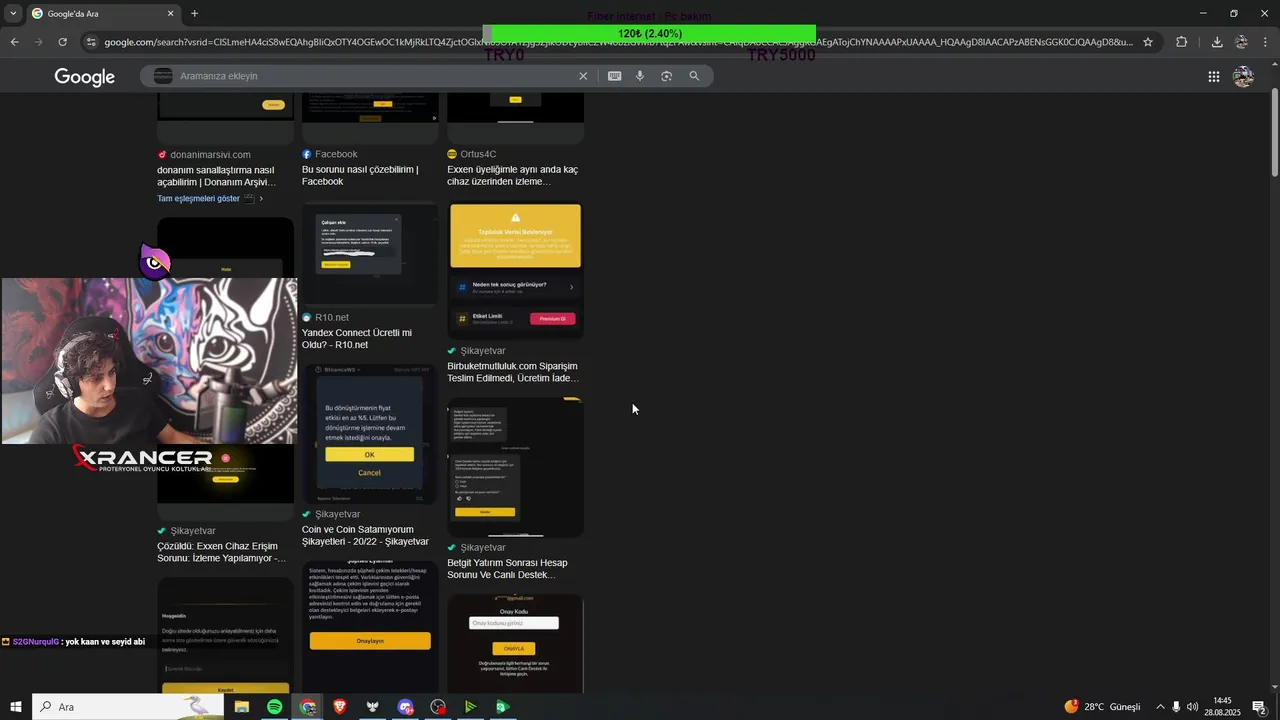Screen dimensions: 1280x720
Task: Click the page vertical scrollbar
Action: coord(1274,133)
